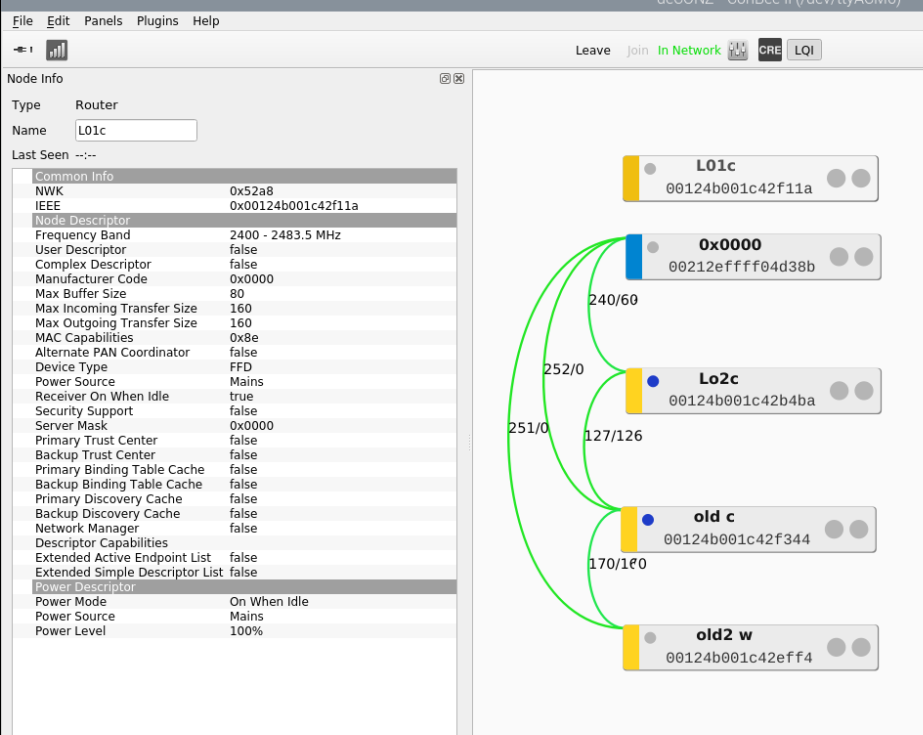Click the status dot on old2 w node

(x=650, y=637)
